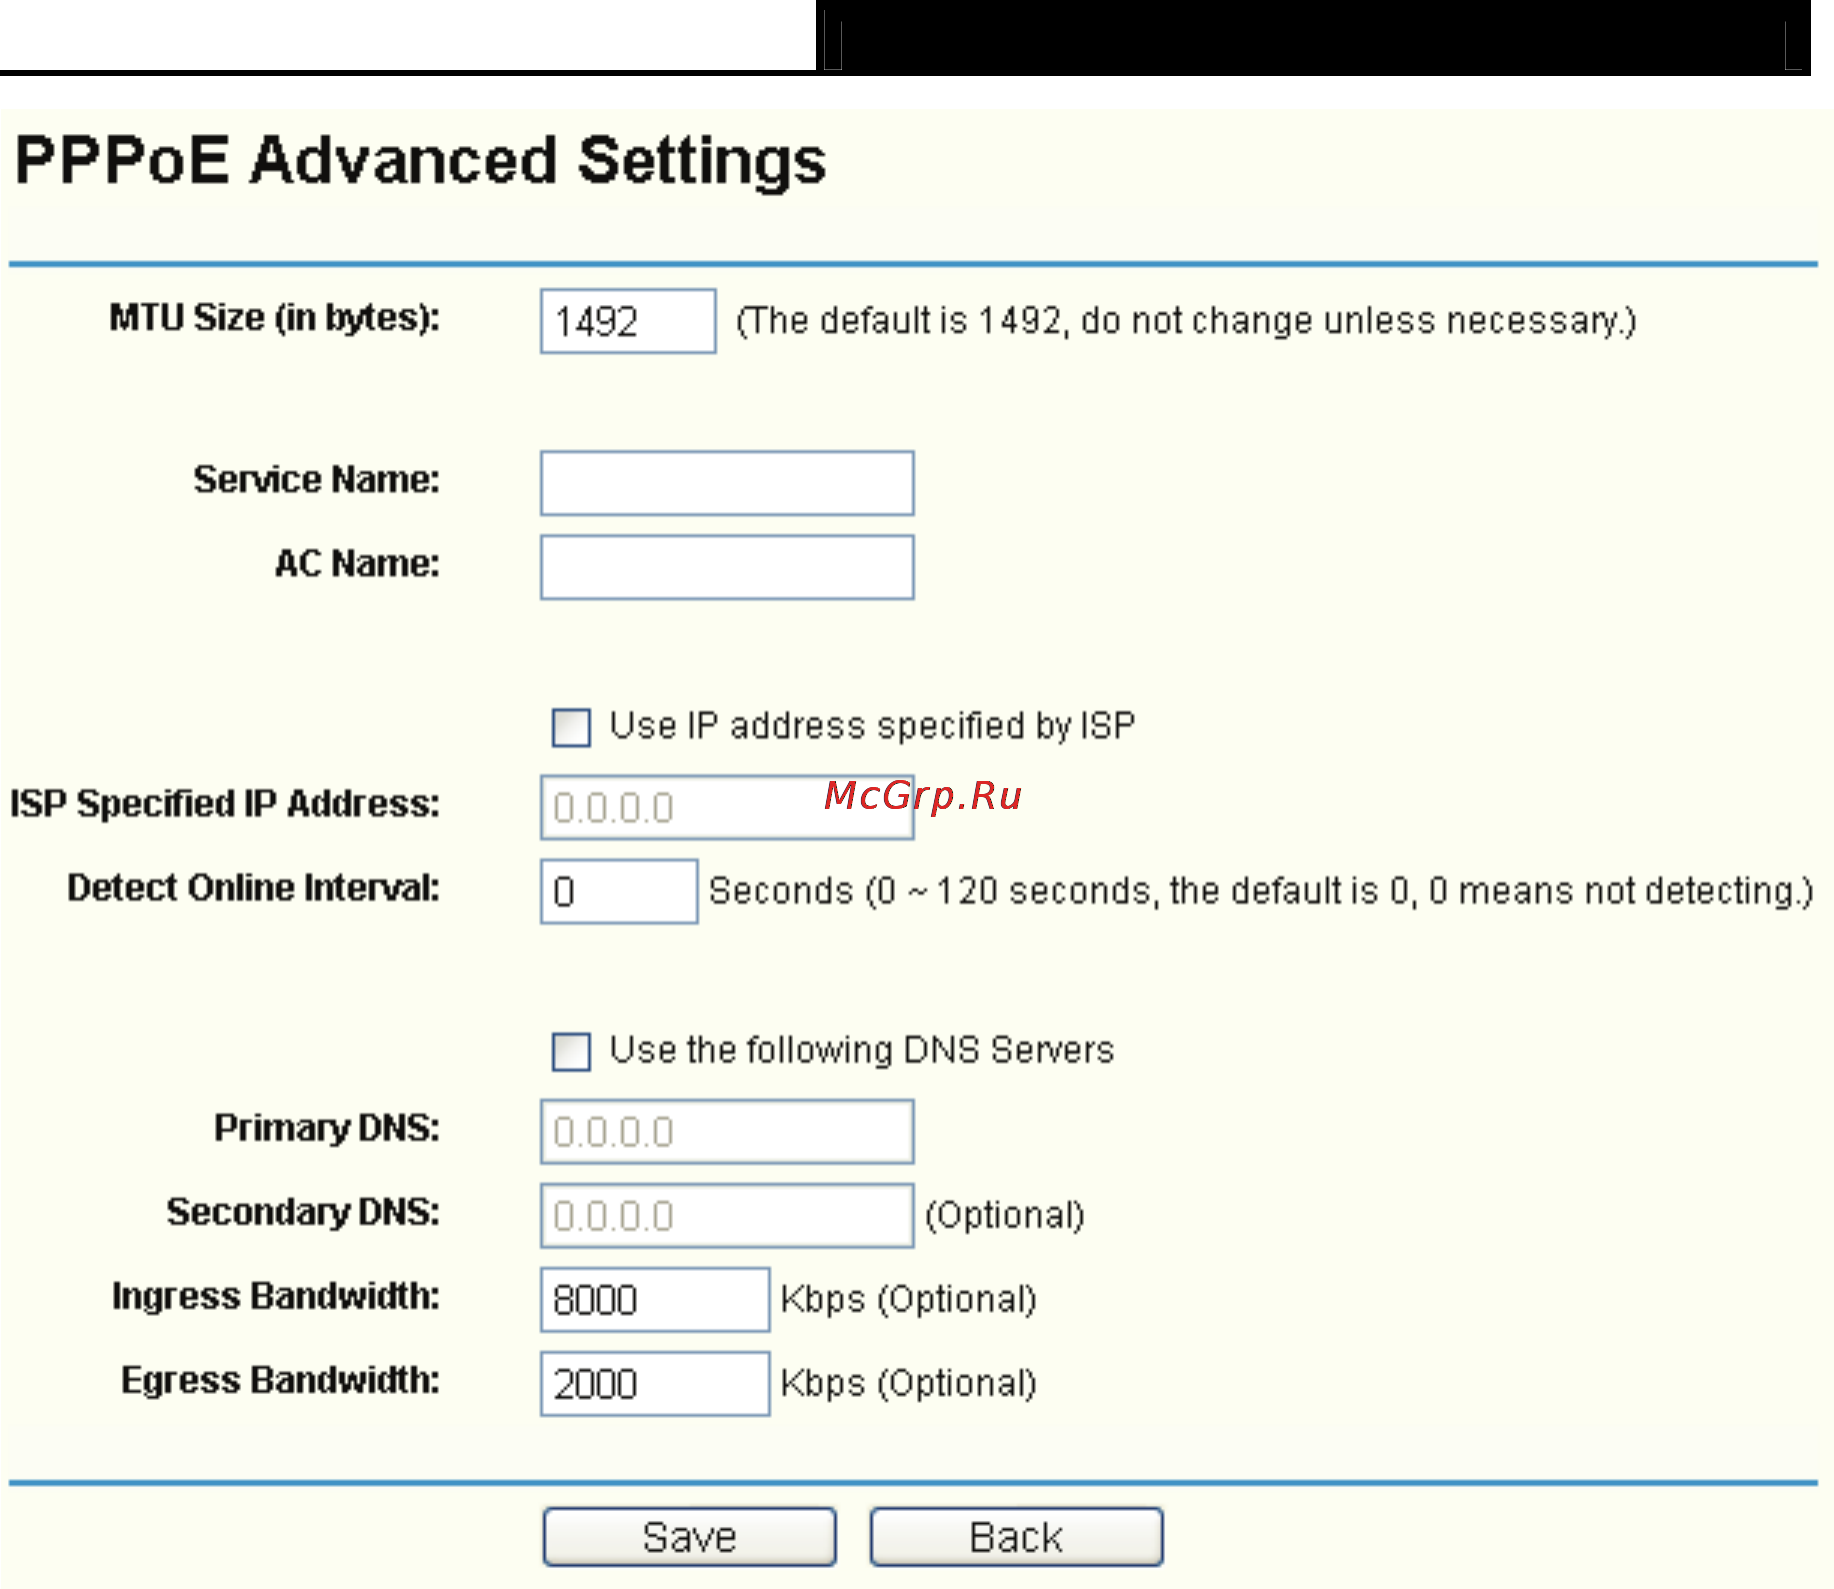Click the PPPoE Advanced Settings heading
This screenshot has height=1589, width=1834.
pos(421,160)
